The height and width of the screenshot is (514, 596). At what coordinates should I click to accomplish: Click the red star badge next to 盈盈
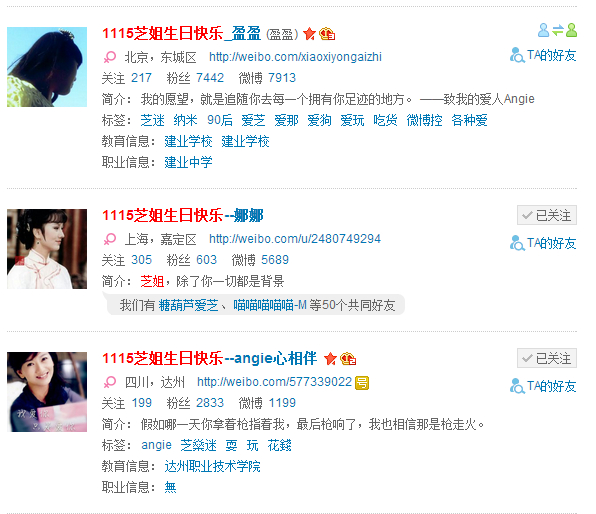click(309, 34)
